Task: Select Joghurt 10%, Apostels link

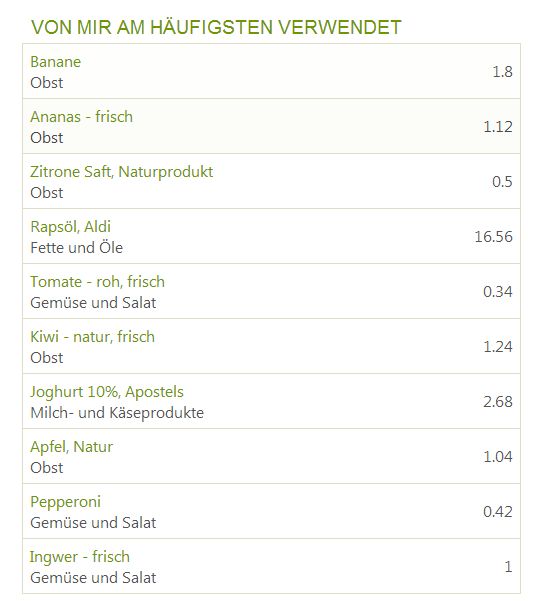Action: point(107,392)
